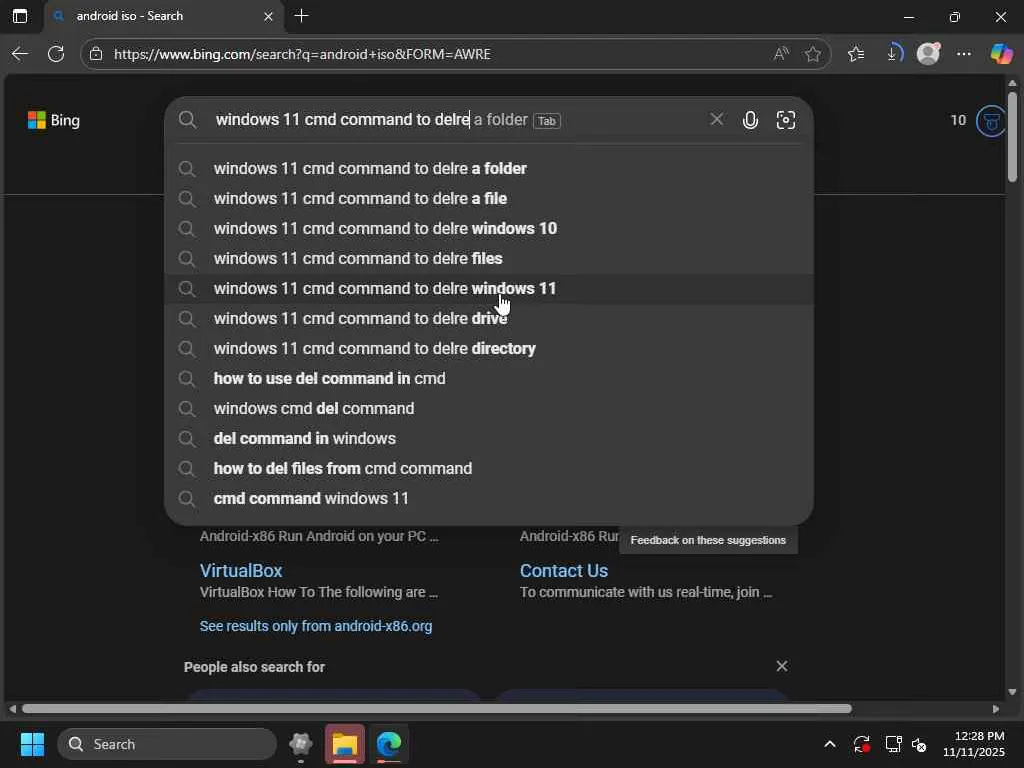The width and height of the screenshot is (1024, 768).
Task: Open a new browser tab
Action: click(302, 16)
